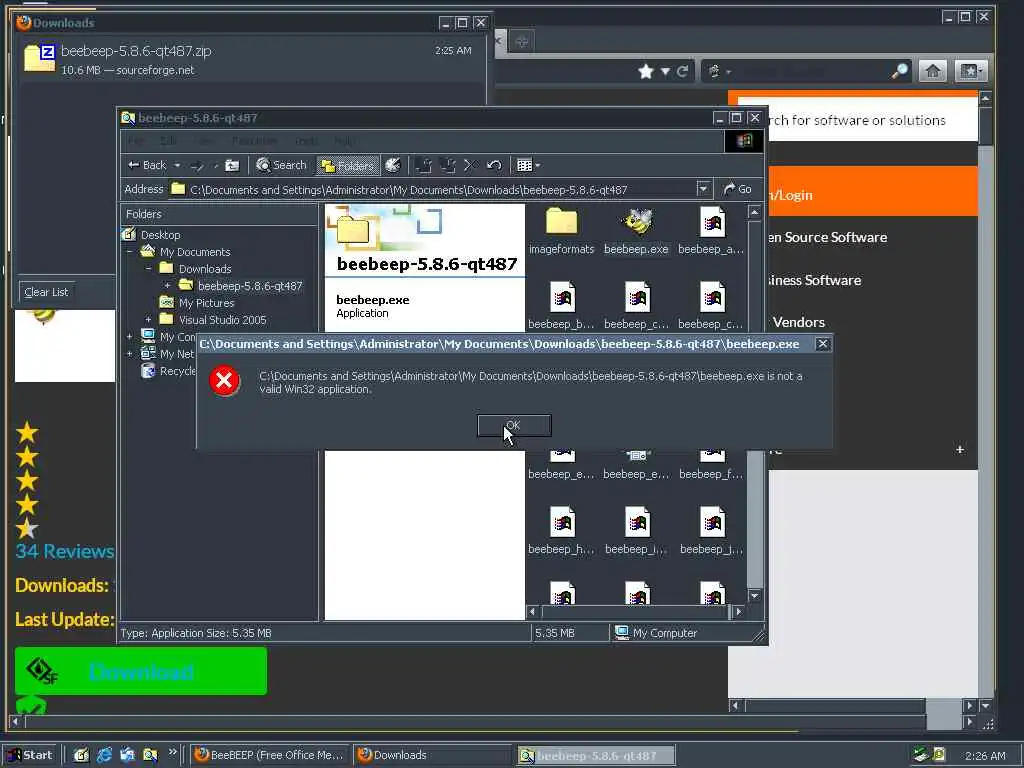Click the SourceForge search software input field
Image resolution: width=1024 pixels, height=768 pixels.
tap(857, 120)
